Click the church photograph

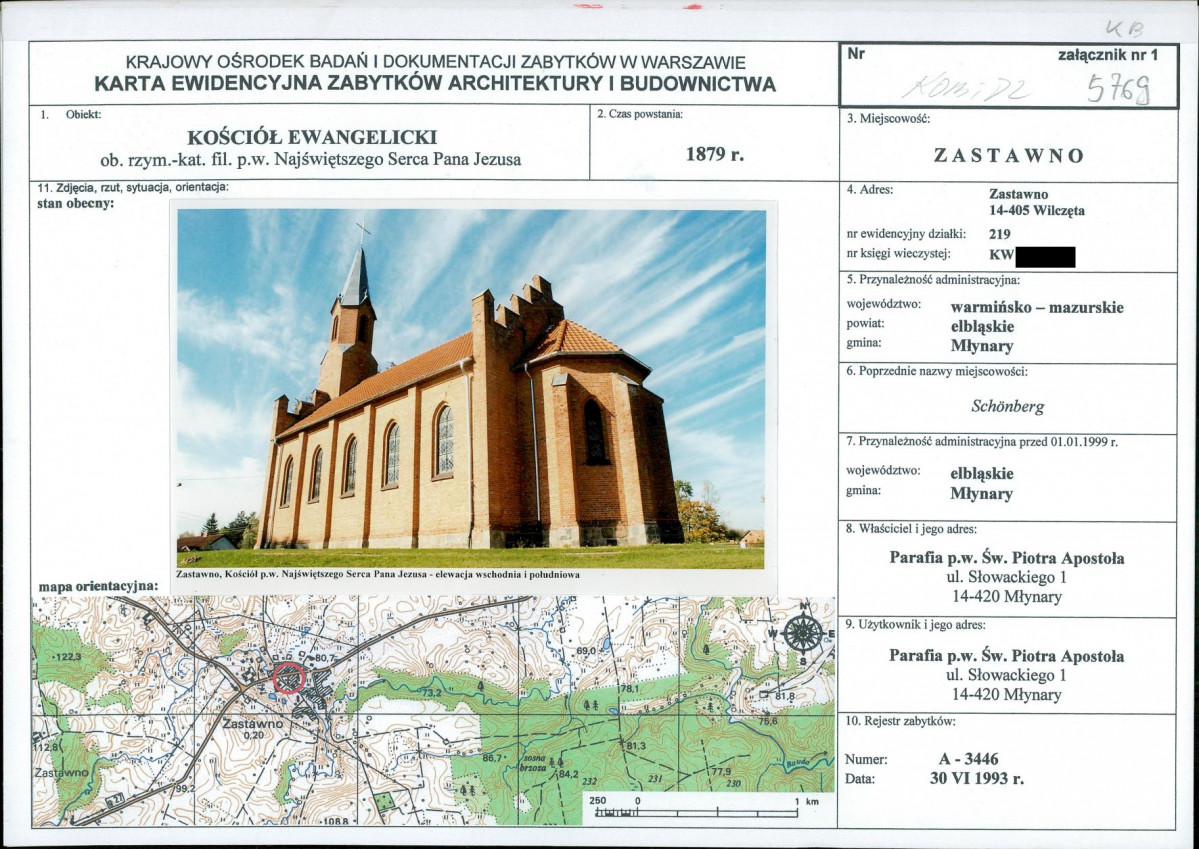click(x=471, y=389)
